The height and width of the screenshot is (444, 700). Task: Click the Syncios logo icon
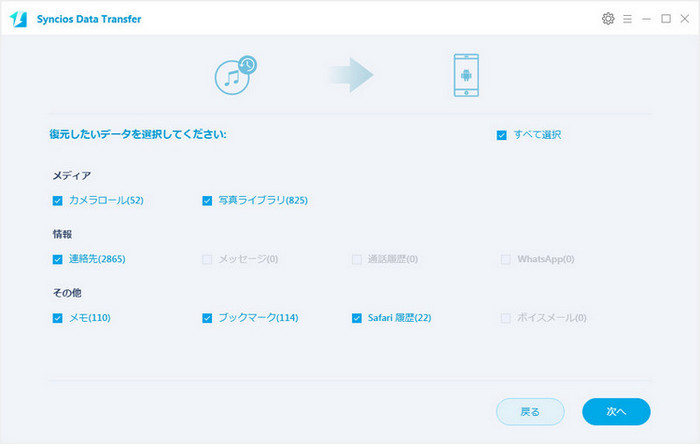[19, 19]
